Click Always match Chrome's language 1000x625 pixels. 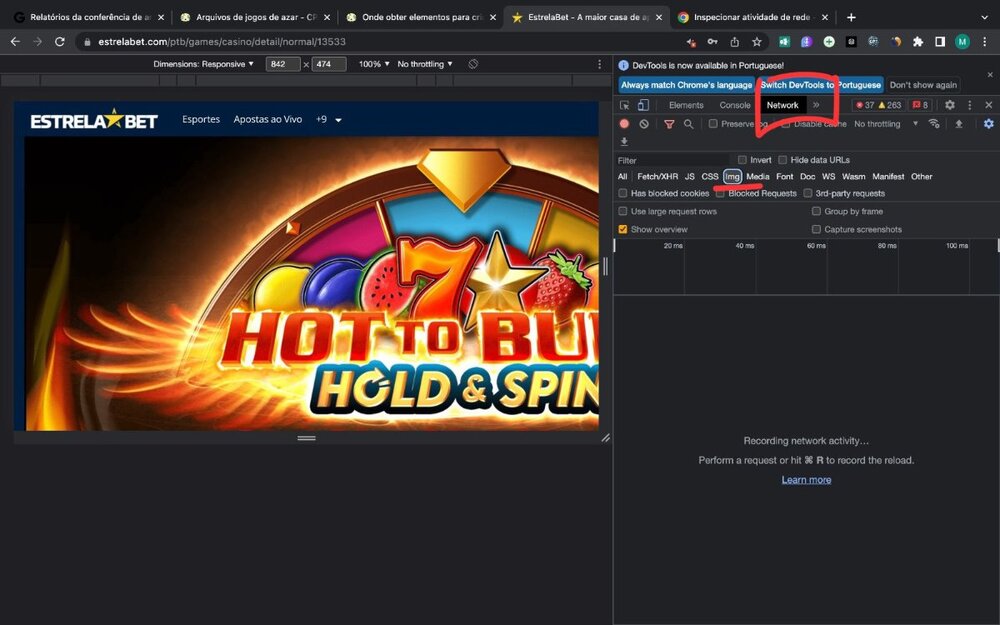[x=687, y=85]
